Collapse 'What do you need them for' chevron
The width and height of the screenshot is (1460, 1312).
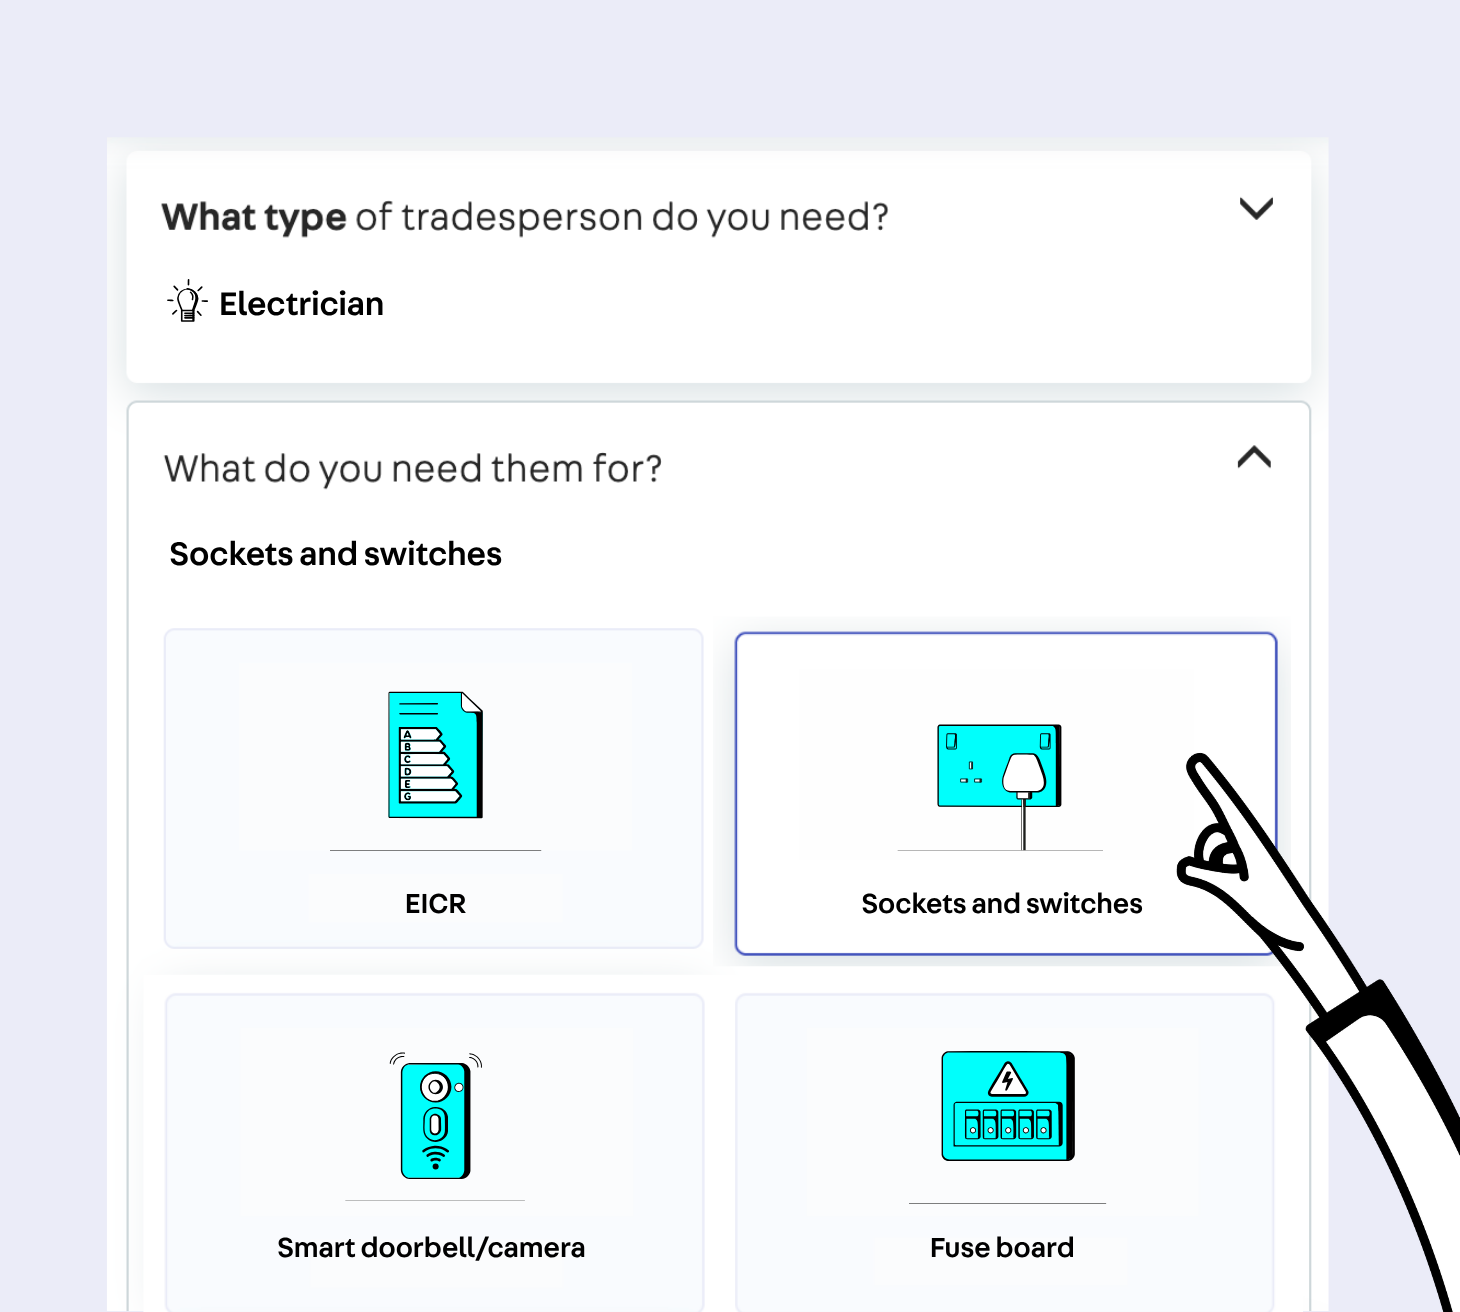point(1253,458)
